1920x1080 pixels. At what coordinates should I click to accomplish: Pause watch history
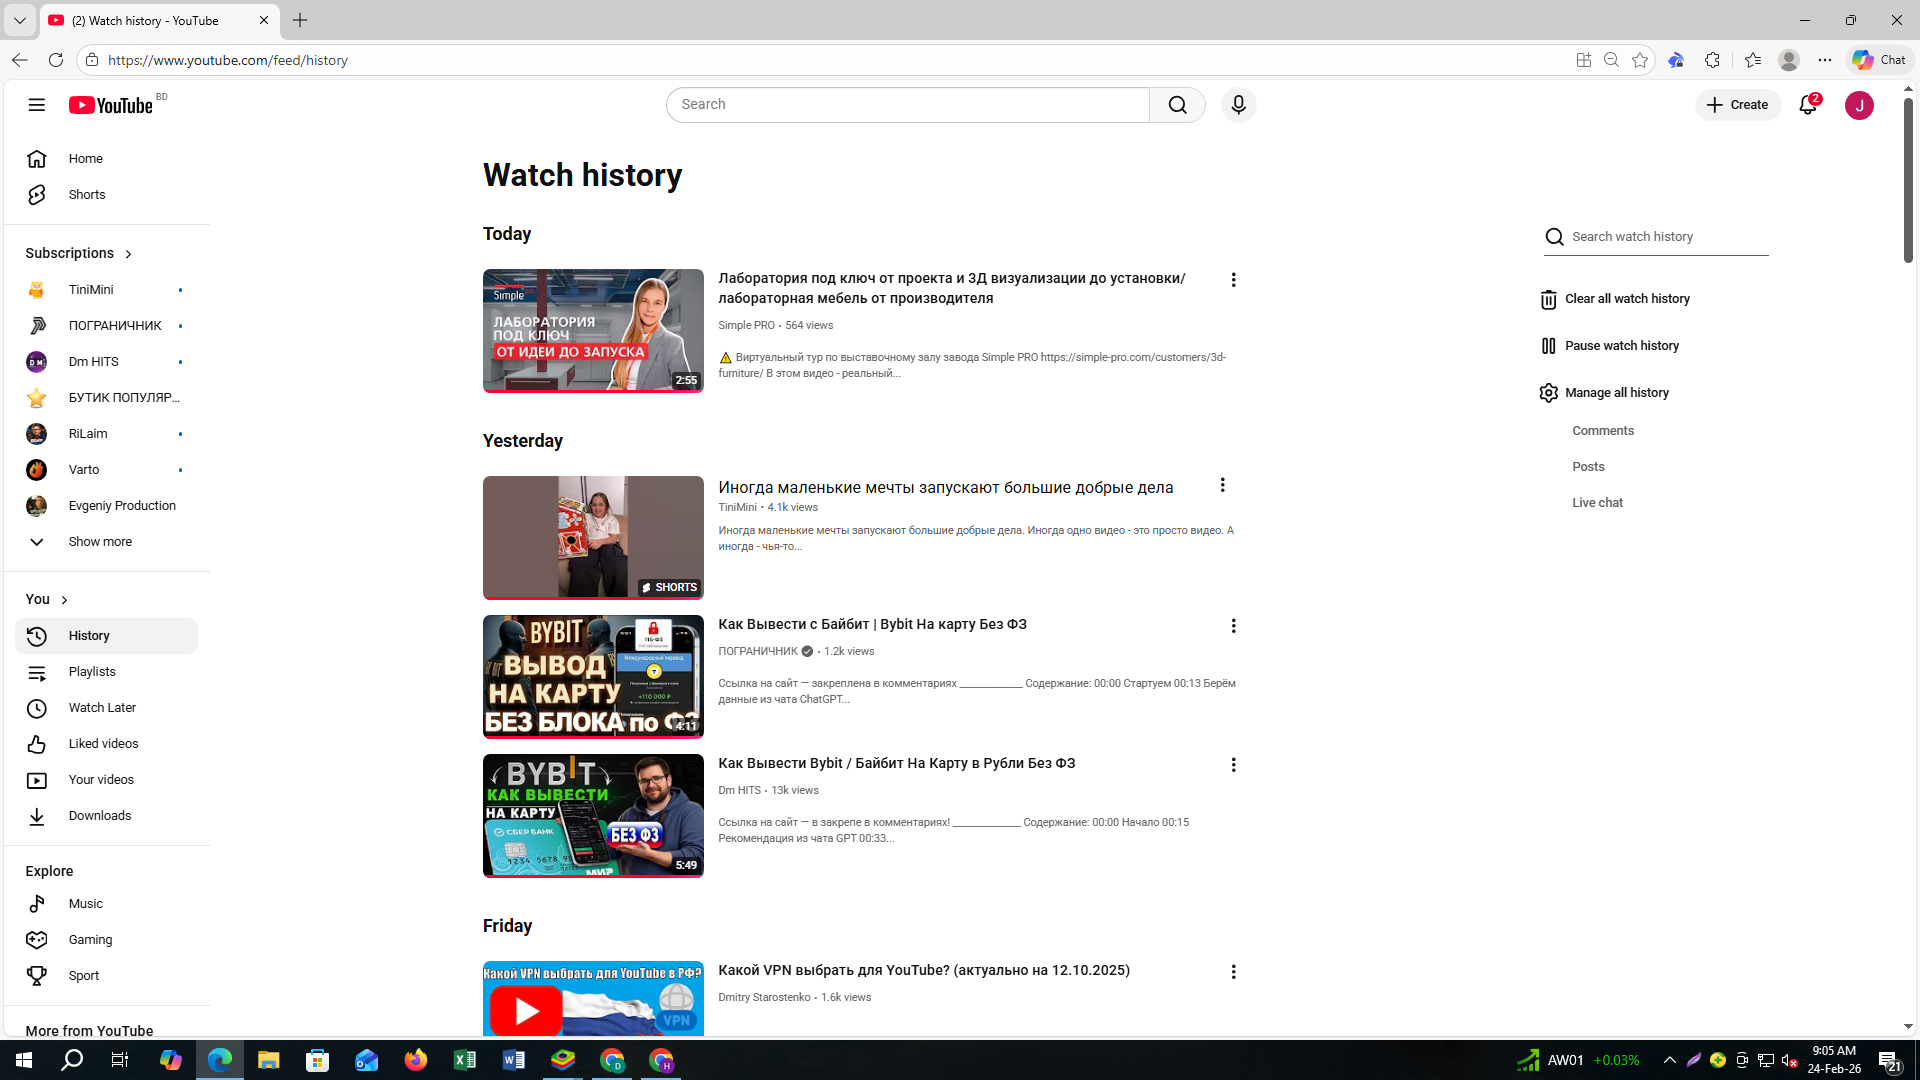[1620, 346]
